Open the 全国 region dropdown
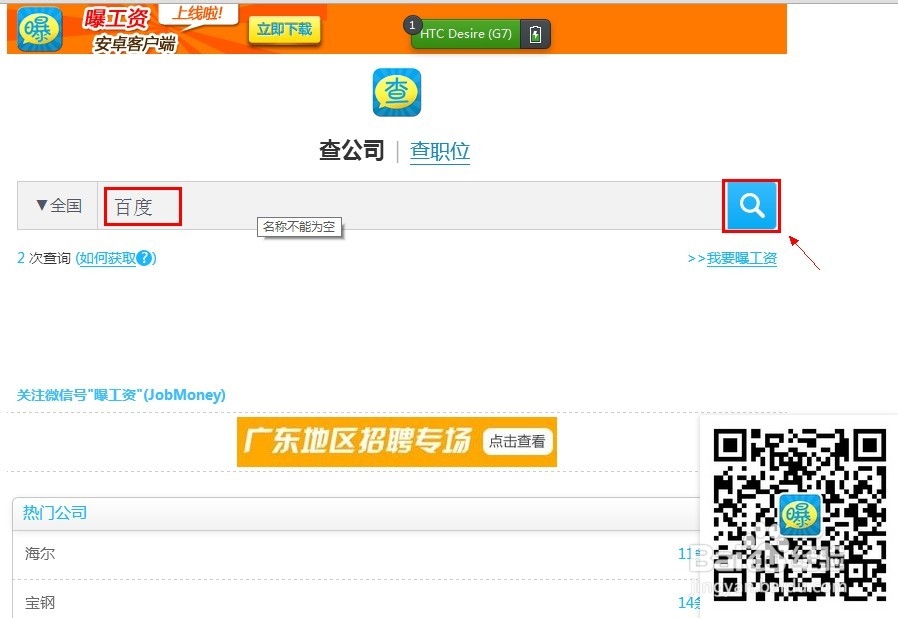898x618 pixels. point(57,205)
